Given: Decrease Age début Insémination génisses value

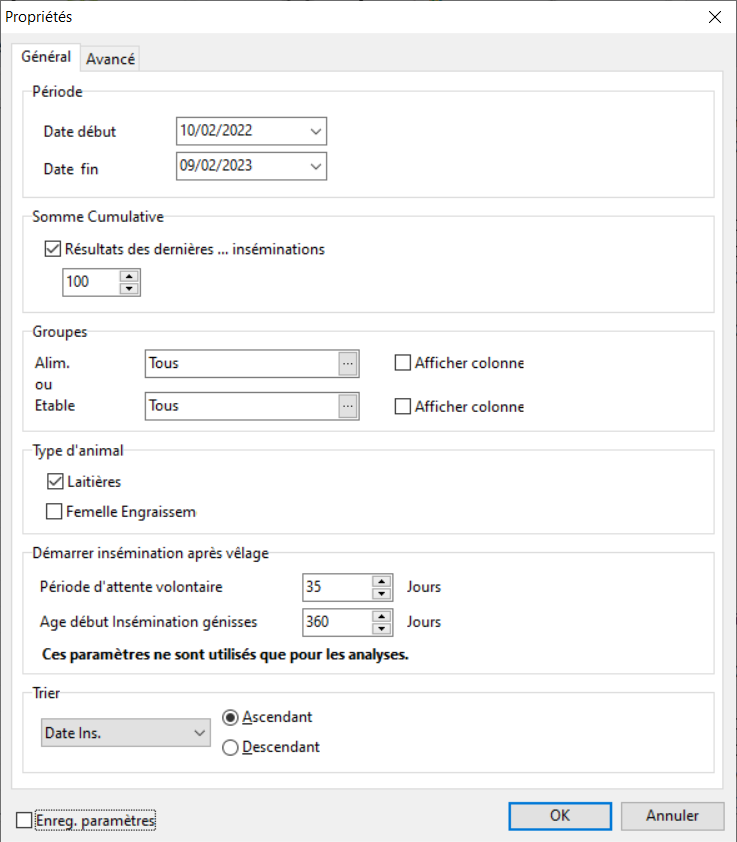Looking at the screenshot, I should [x=381, y=629].
